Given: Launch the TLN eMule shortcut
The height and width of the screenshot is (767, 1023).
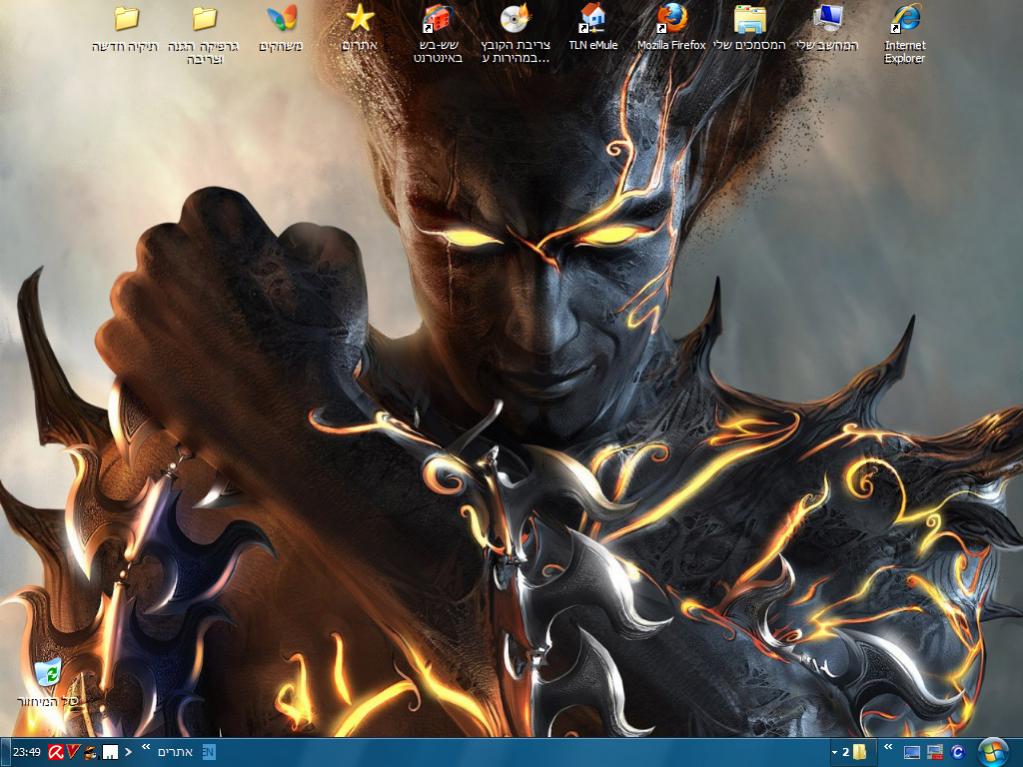Looking at the screenshot, I should point(592,19).
